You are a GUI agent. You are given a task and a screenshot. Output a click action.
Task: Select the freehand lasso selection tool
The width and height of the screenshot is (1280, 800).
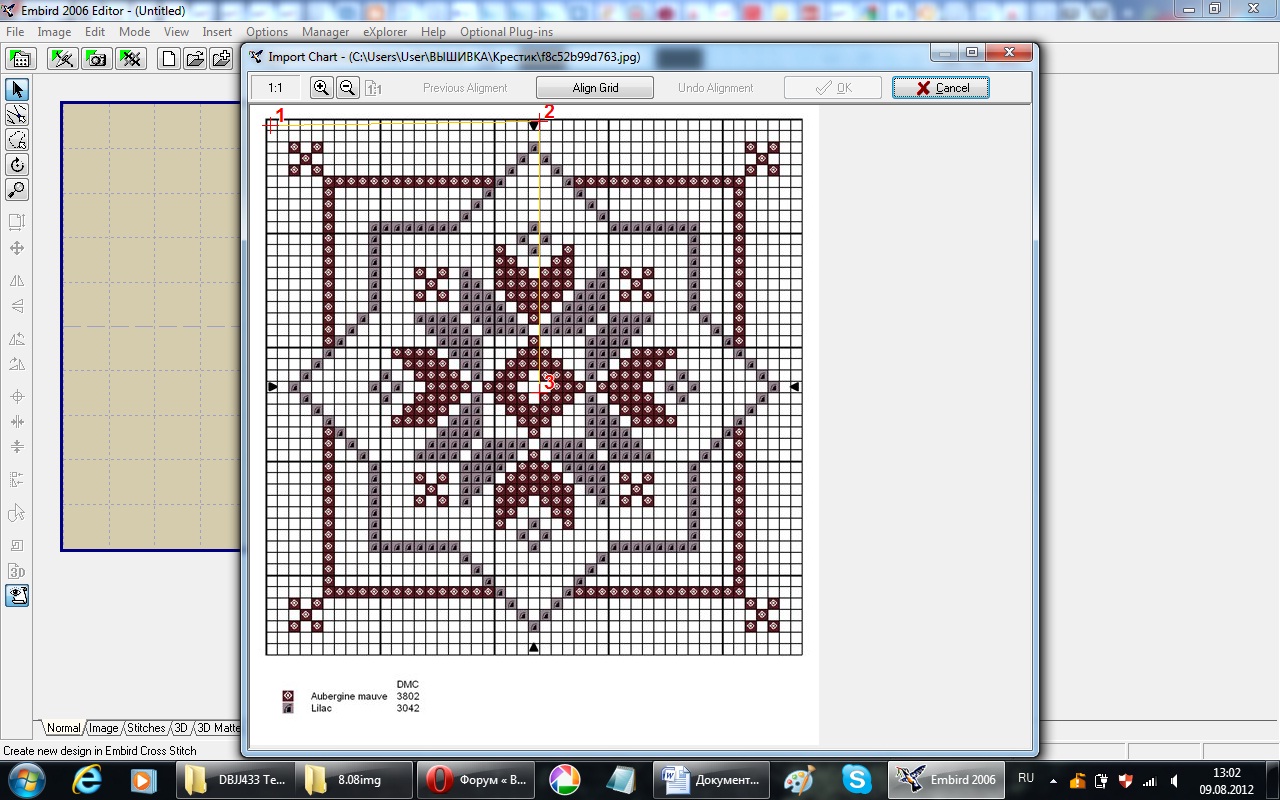(17, 140)
